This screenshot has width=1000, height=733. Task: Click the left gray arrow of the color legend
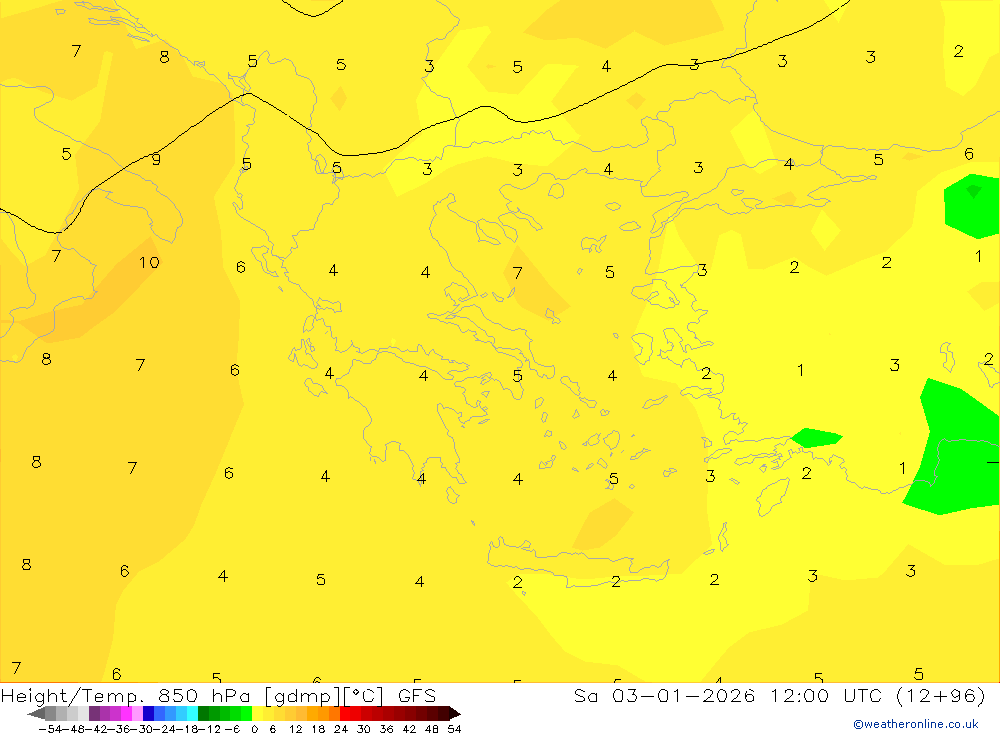(x=36, y=713)
